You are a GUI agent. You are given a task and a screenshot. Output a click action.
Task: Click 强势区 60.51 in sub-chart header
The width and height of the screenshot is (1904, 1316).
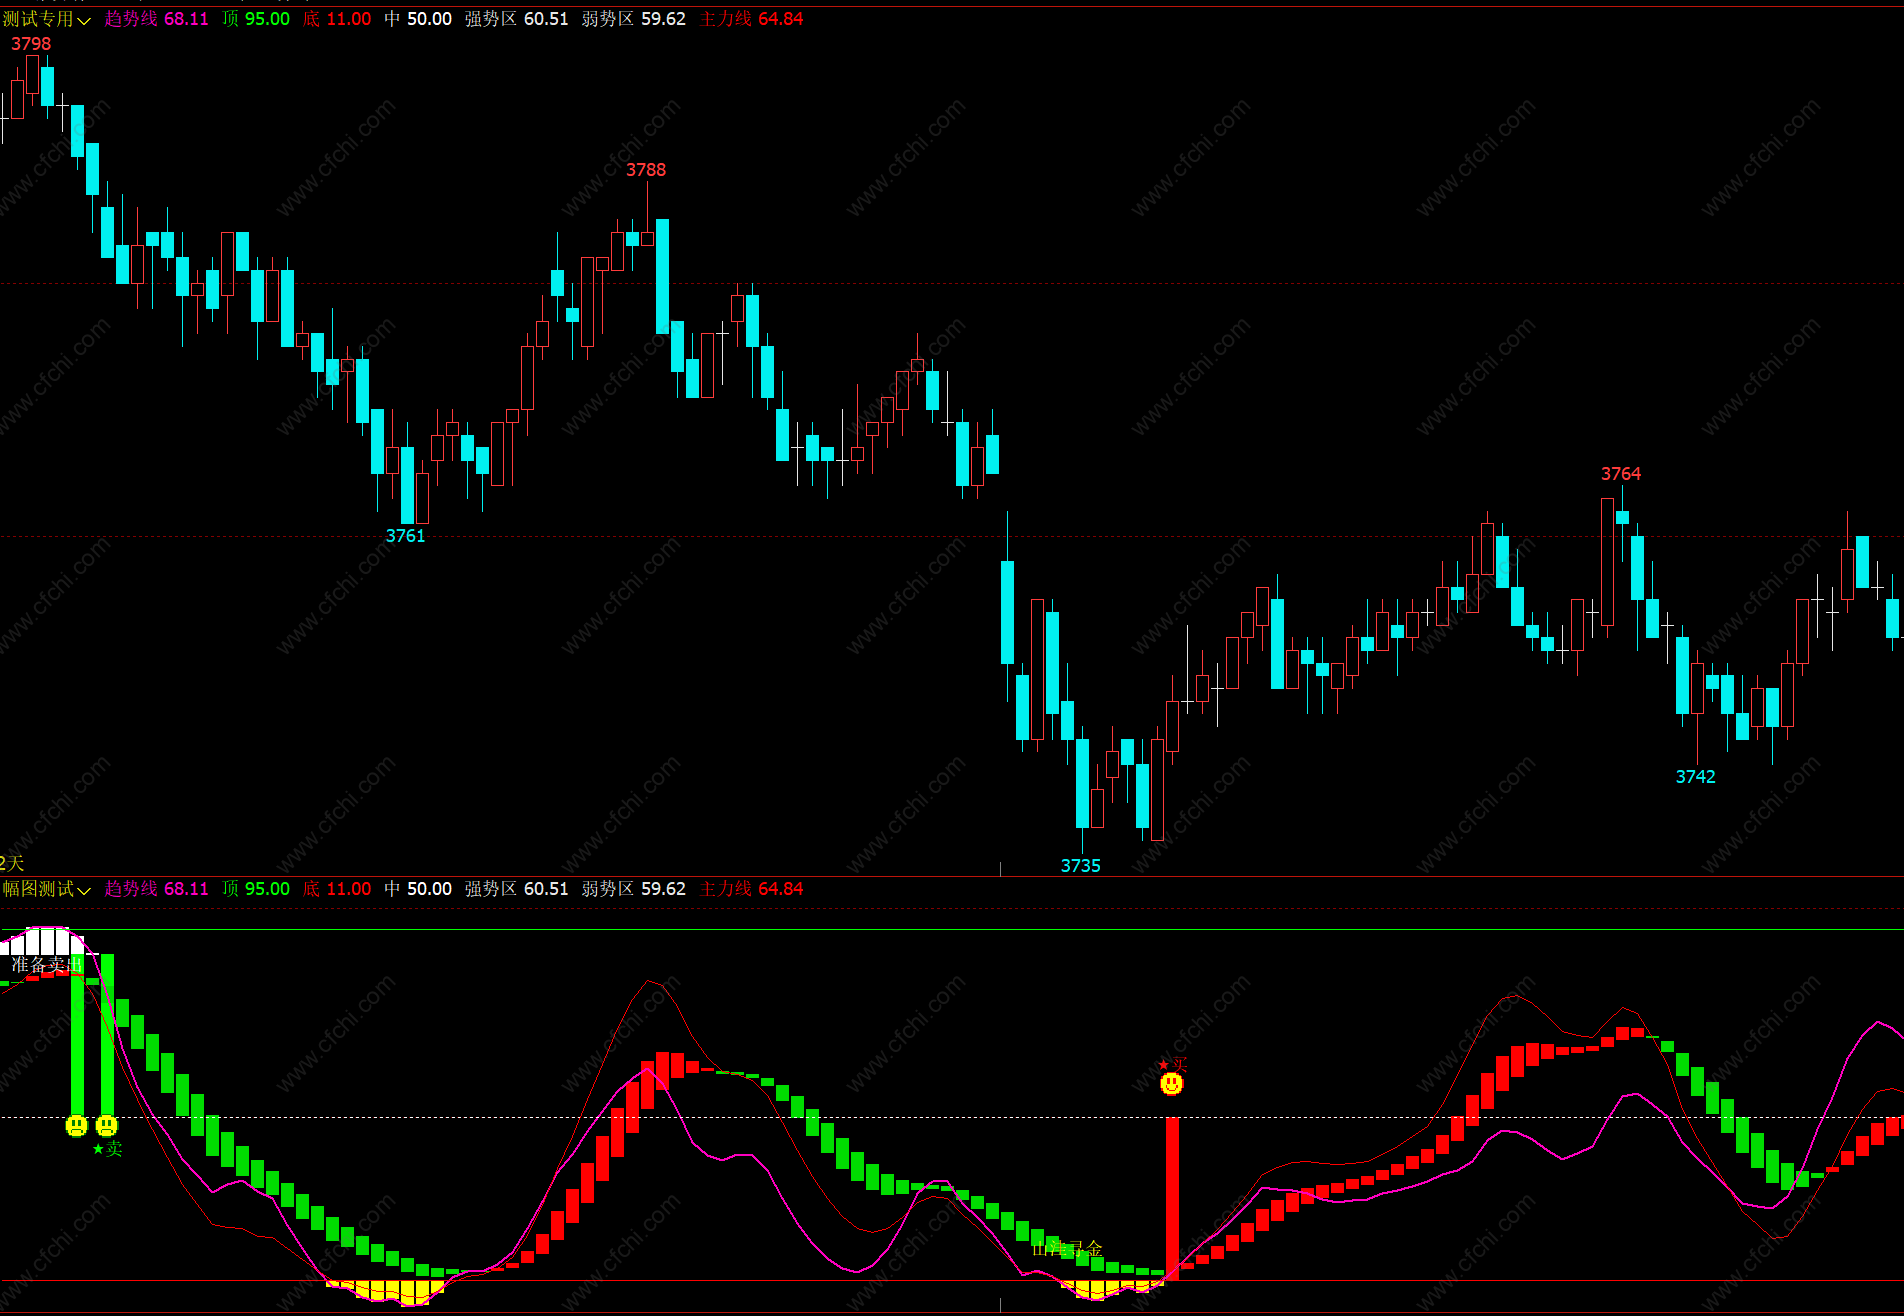(516, 889)
